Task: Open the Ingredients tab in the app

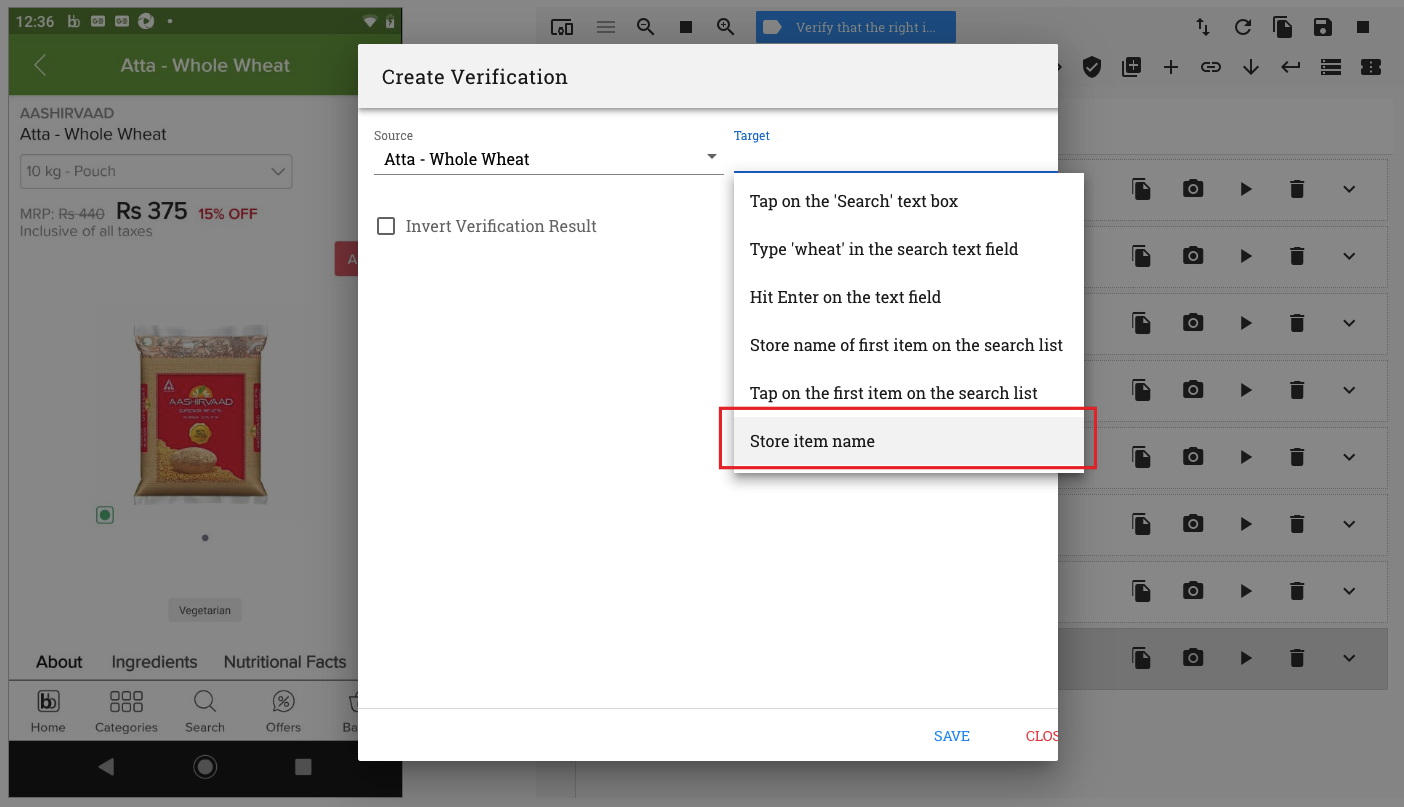Action: [x=154, y=662]
